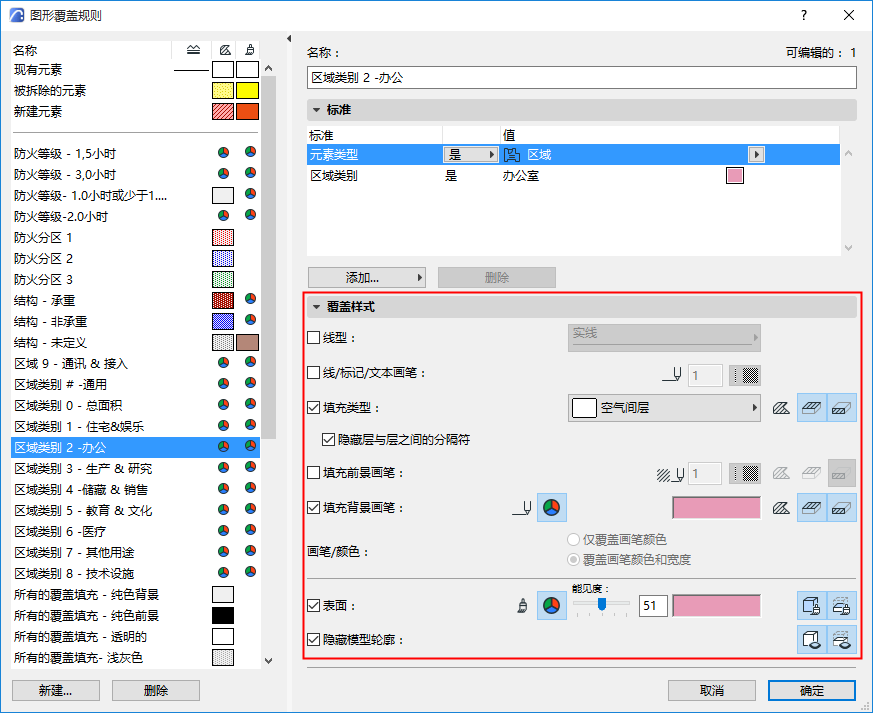Screen dimensions: 873x713
Task: Enable the 线/标记/文本画笔 checkbox
Action: 313,373
